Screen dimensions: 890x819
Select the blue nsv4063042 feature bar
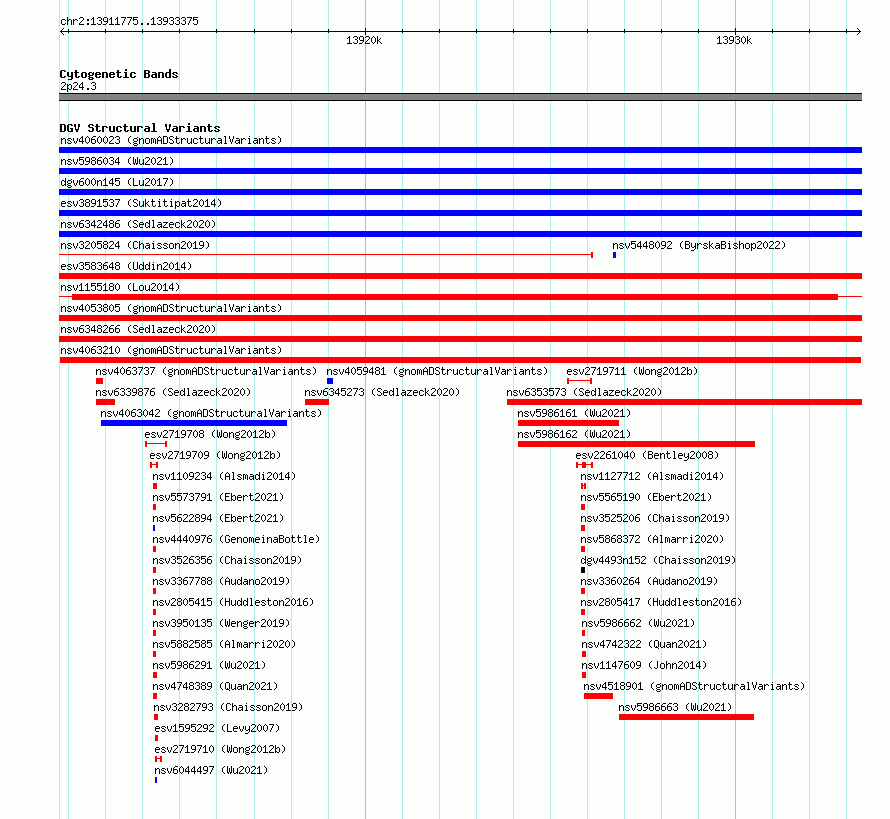(x=194, y=423)
